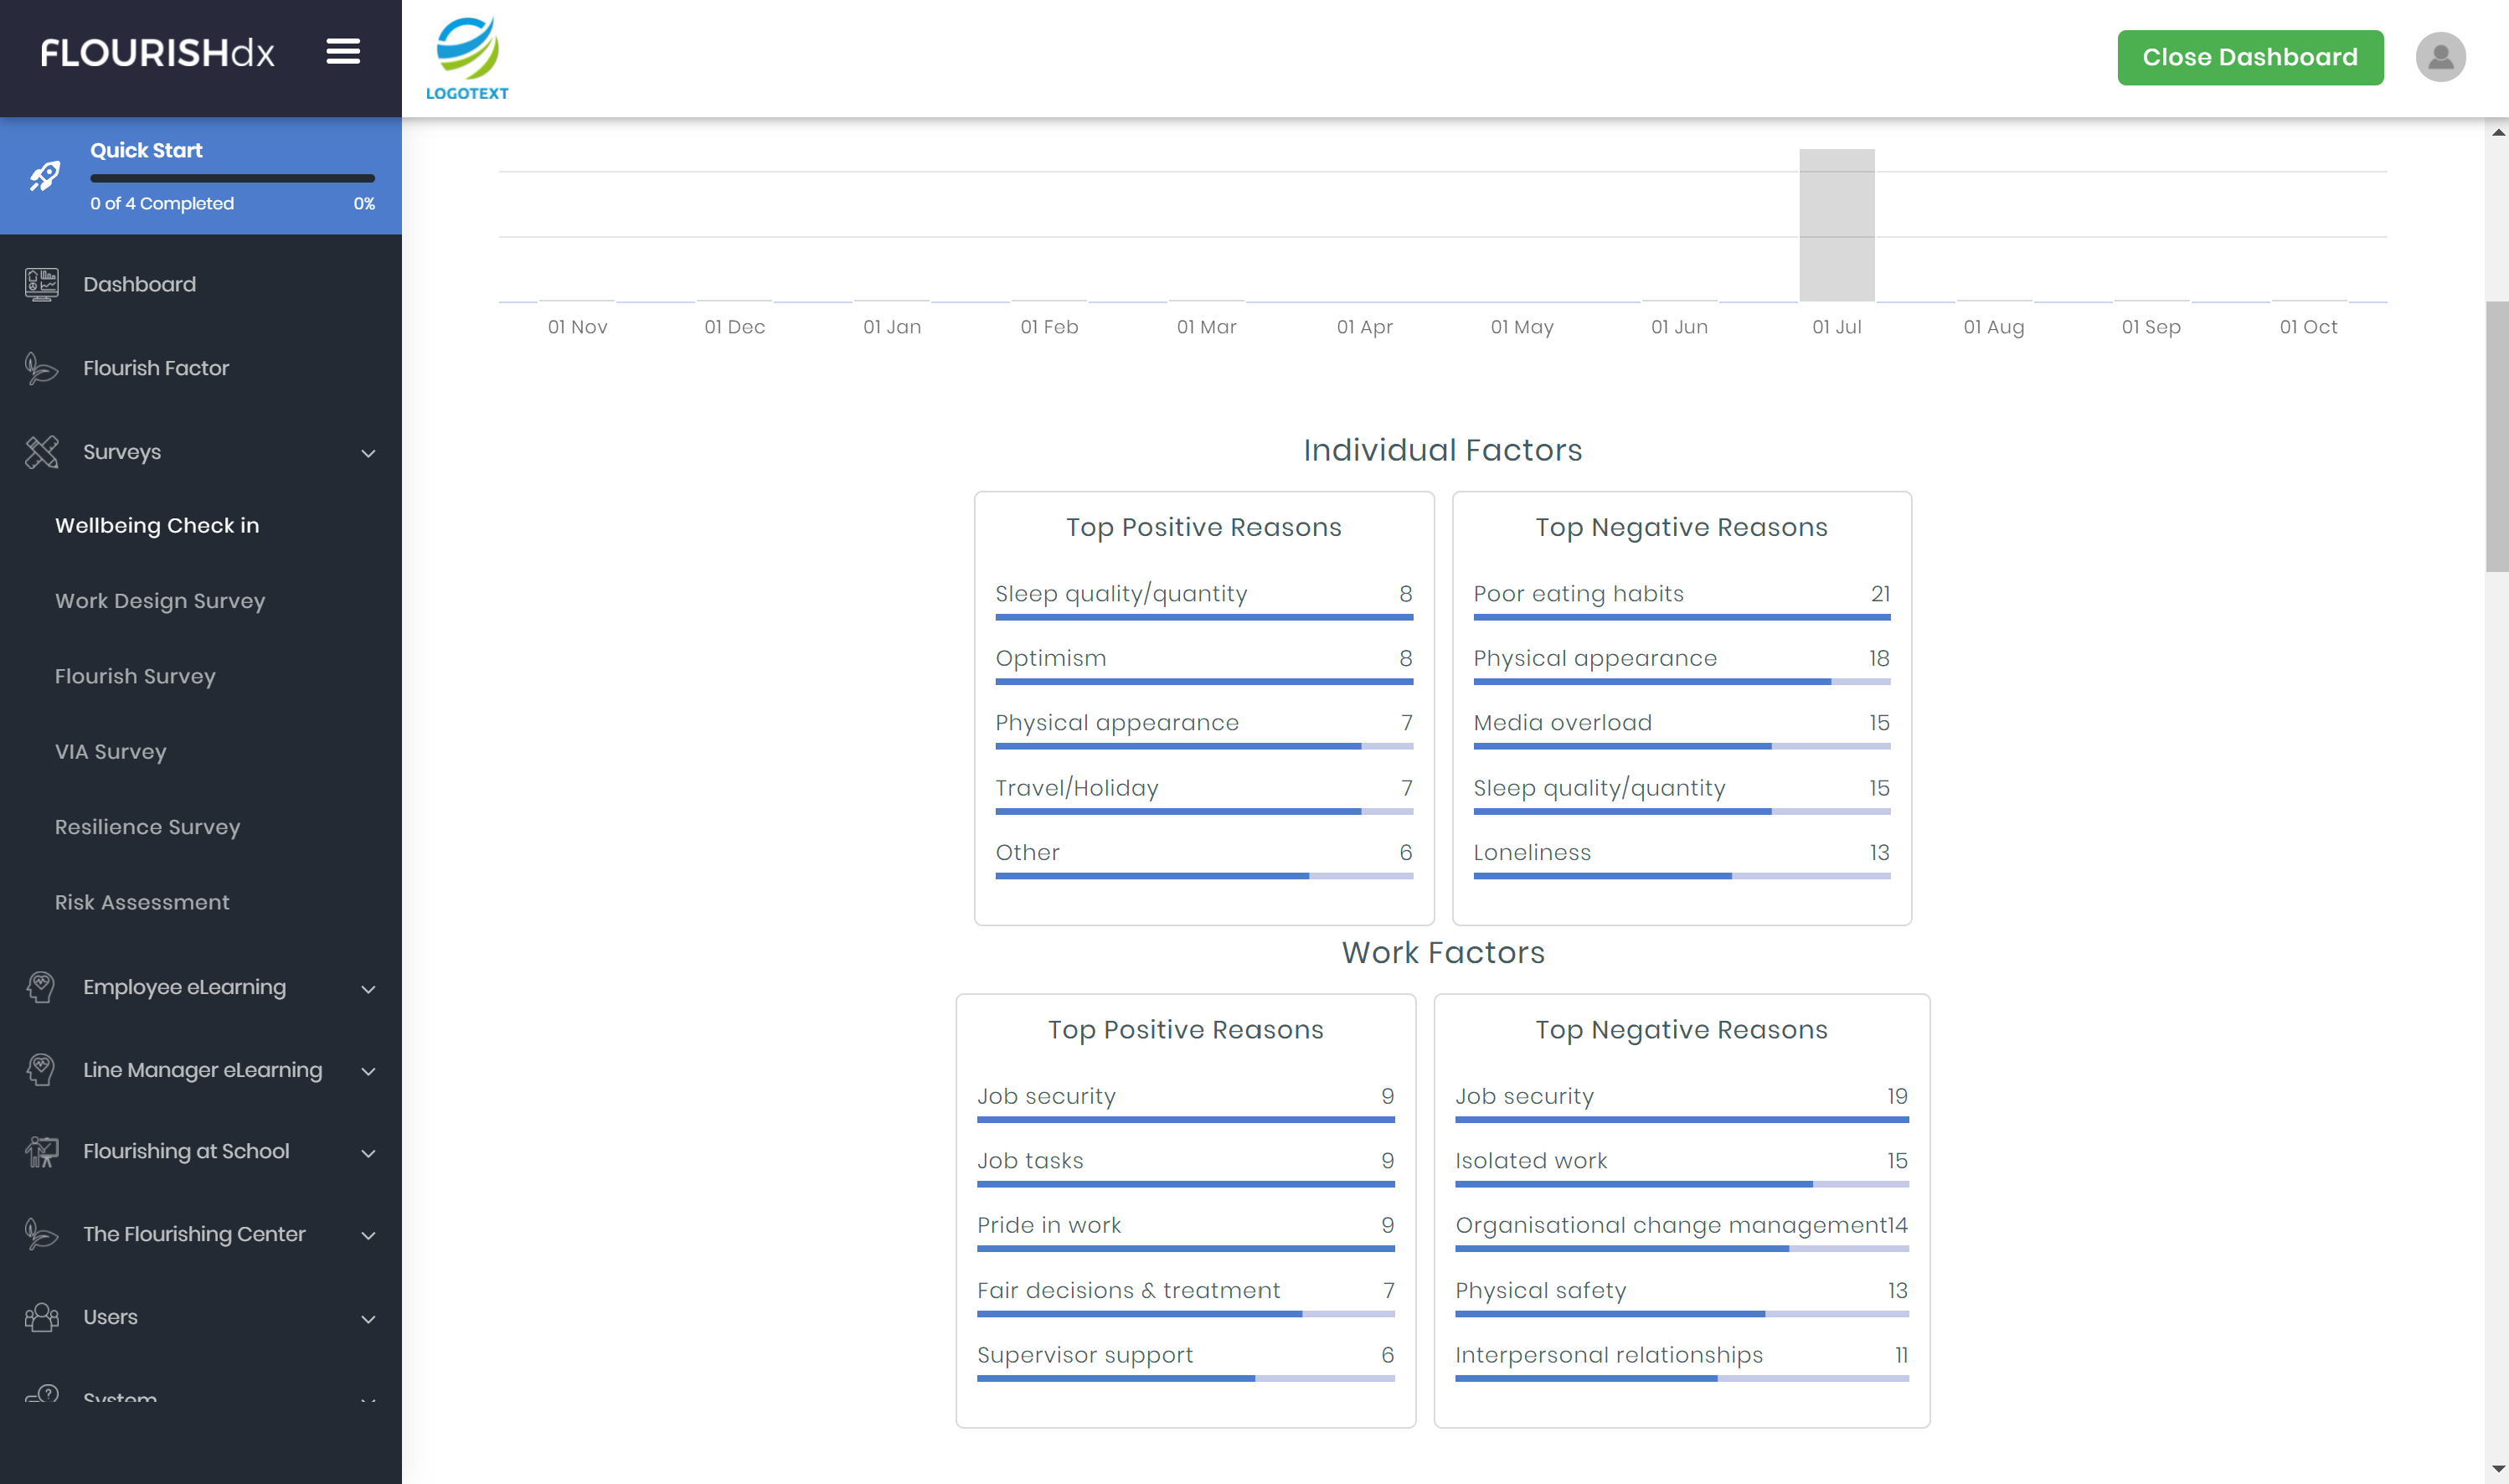Expand the Users menu chevron
Screen dimensions: 2509x1484
click(x=368, y=1319)
